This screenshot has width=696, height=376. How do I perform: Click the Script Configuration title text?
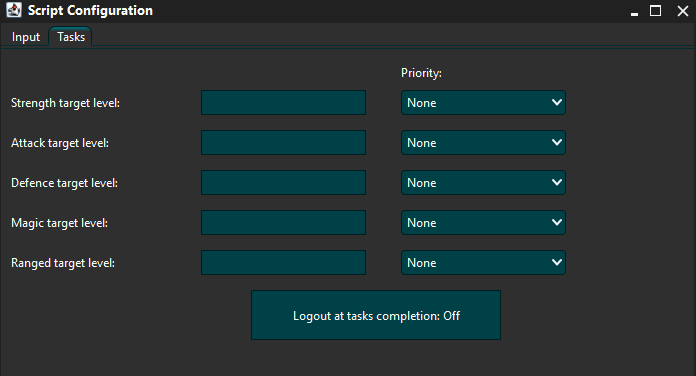[90, 11]
